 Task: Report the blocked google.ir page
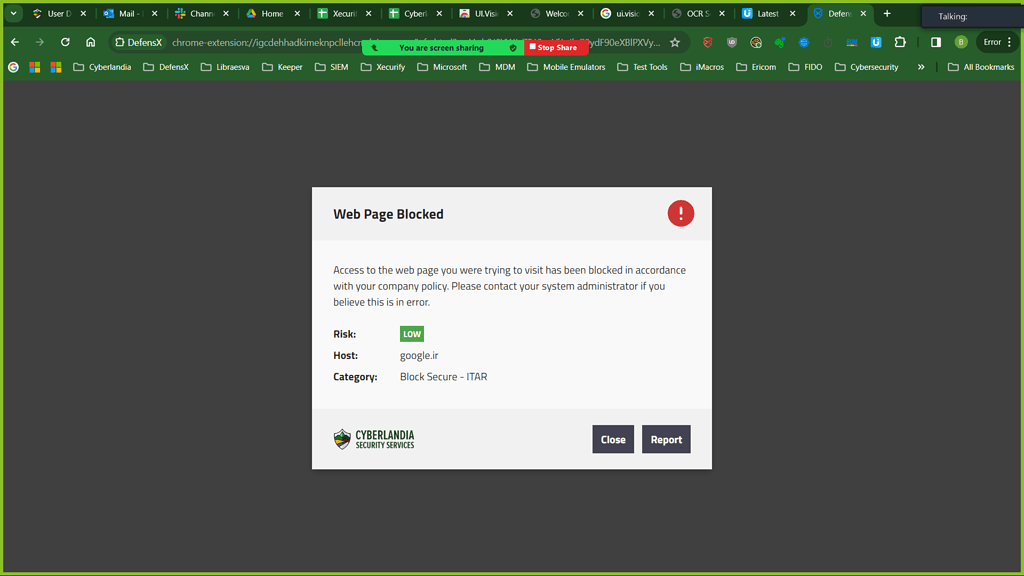click(x=666, y=438)
